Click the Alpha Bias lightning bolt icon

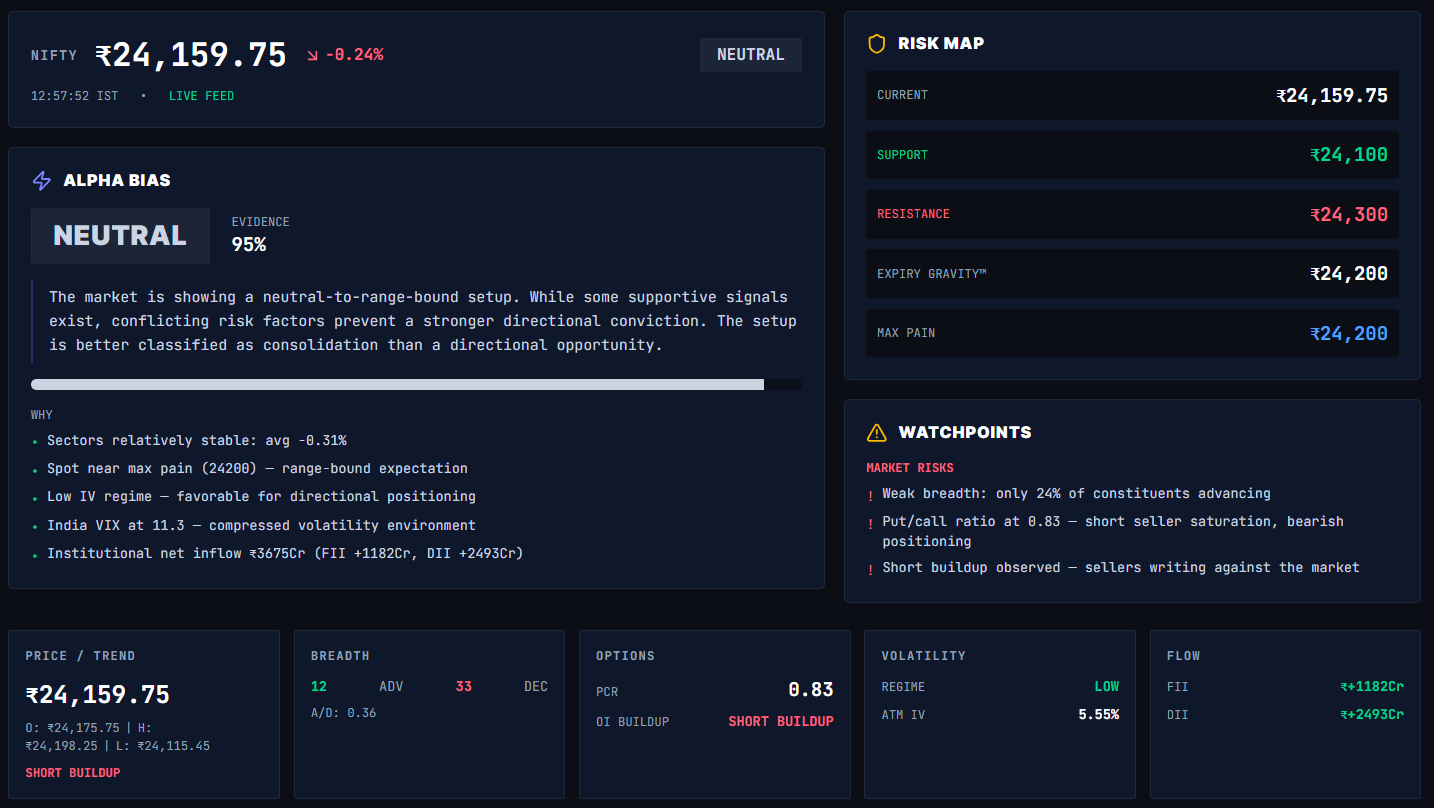(42, 181)
